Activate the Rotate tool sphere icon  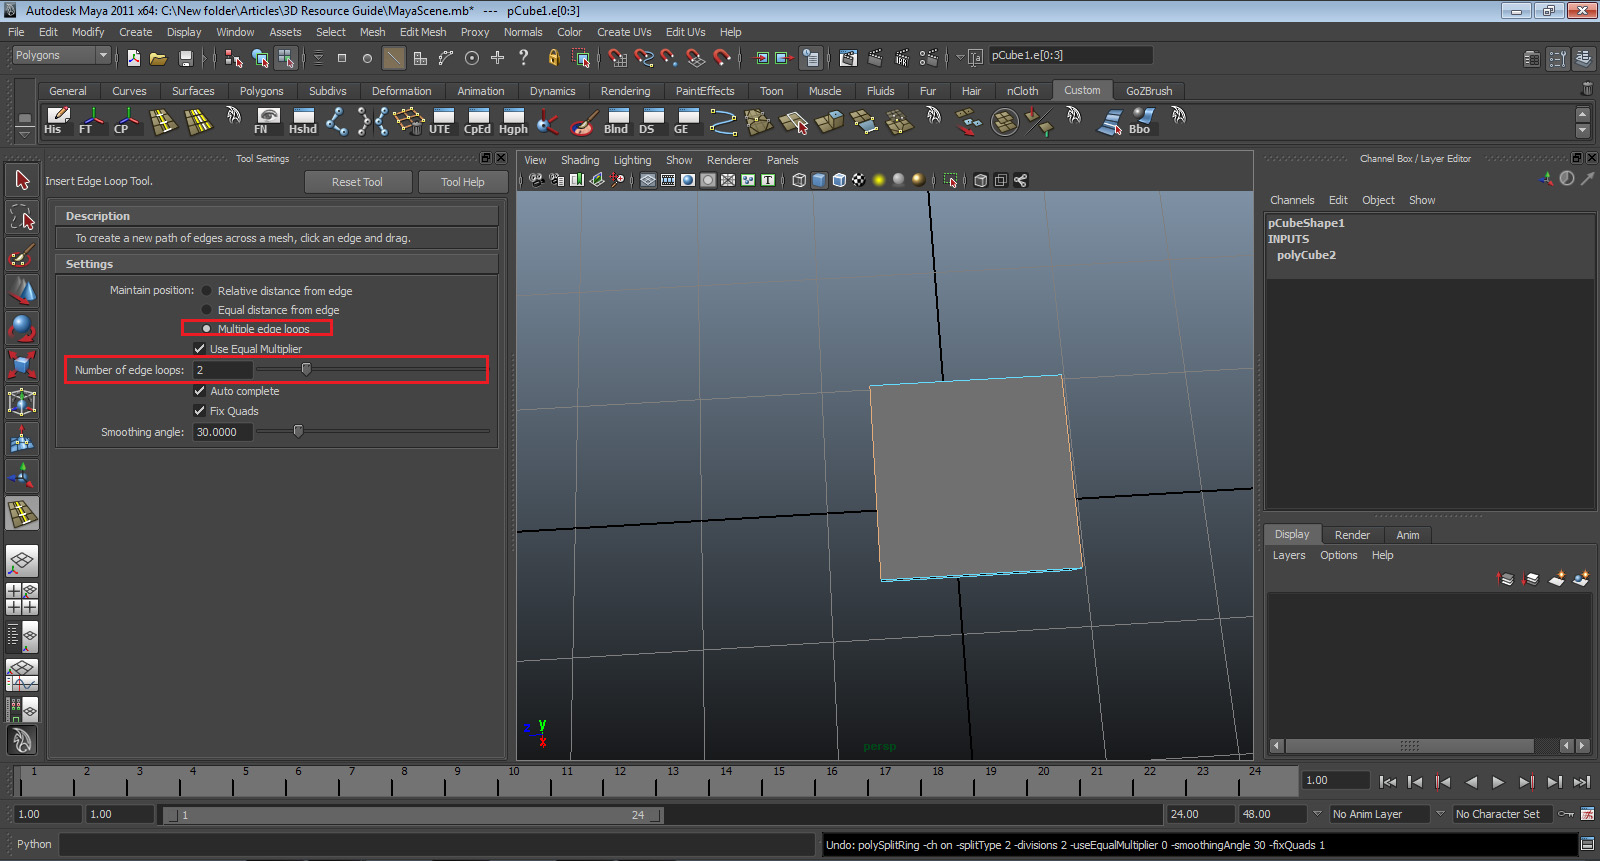pos(22,328)
